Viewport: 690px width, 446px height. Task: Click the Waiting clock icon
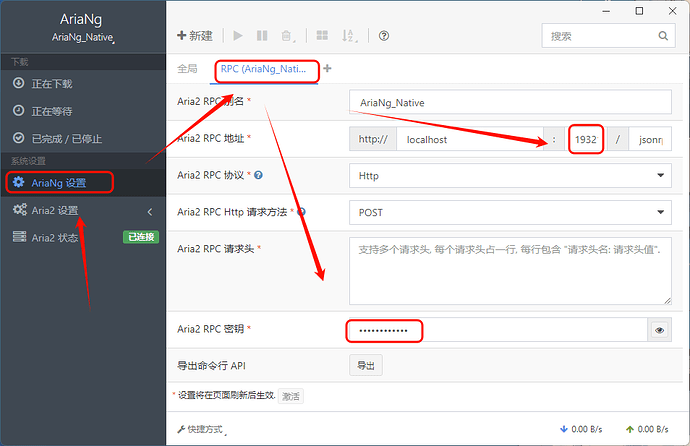18,110
